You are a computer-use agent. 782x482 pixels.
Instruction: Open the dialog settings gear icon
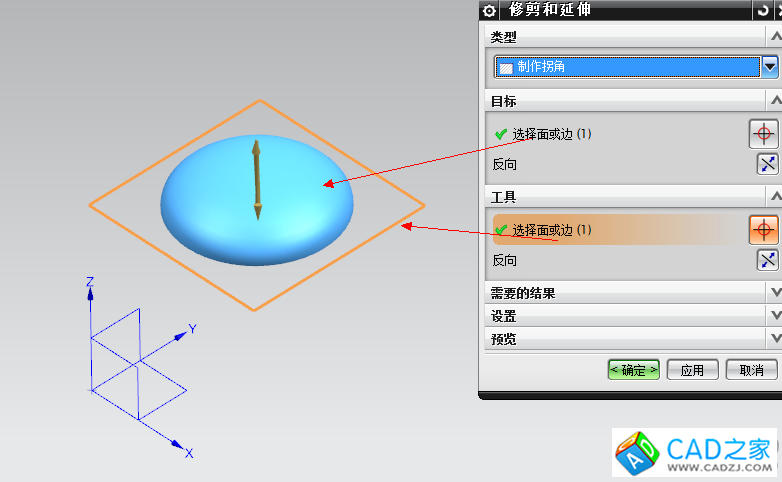[489, 10]
